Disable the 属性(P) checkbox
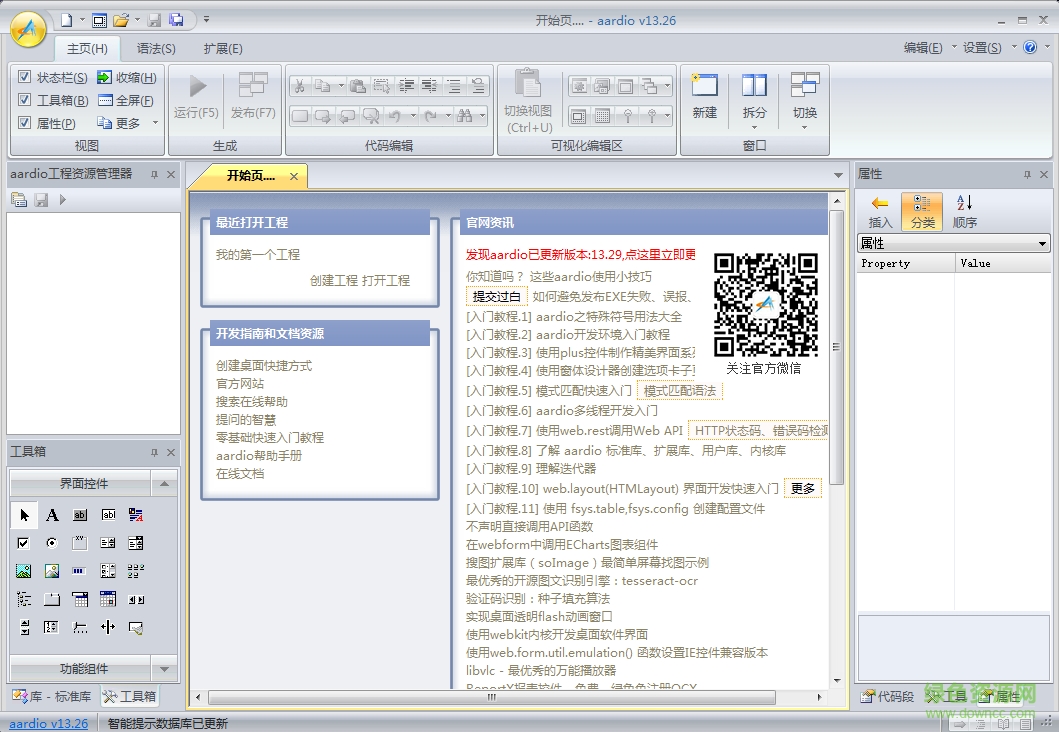The image size is (1059, 732). 25,121
